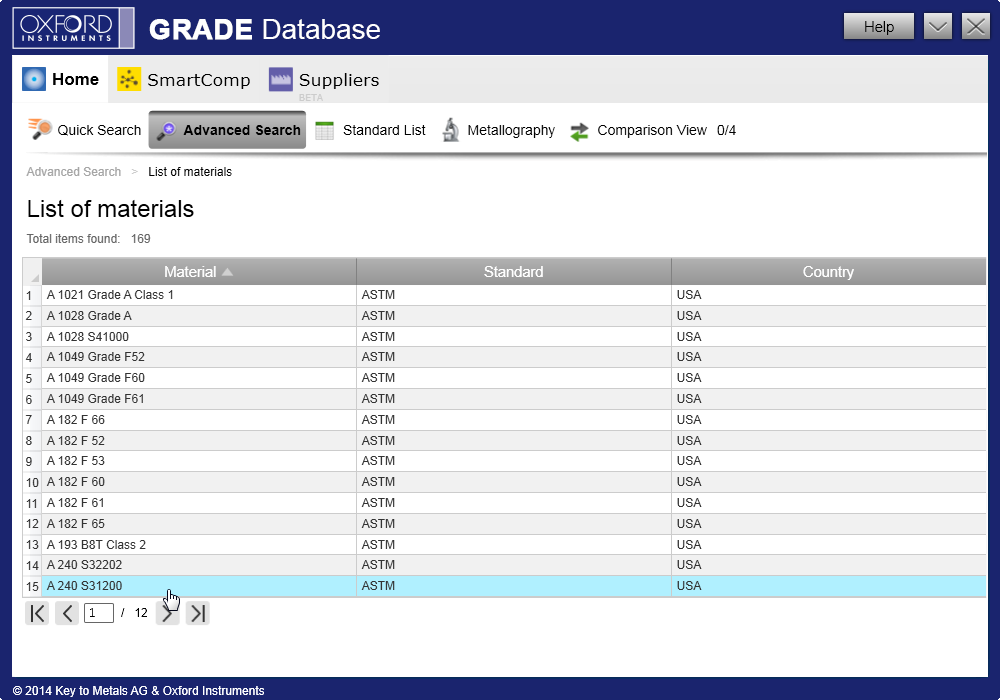1000x700 pixels.
Task: Click the 0/4 comparison counter
Action: pos(726,130)
